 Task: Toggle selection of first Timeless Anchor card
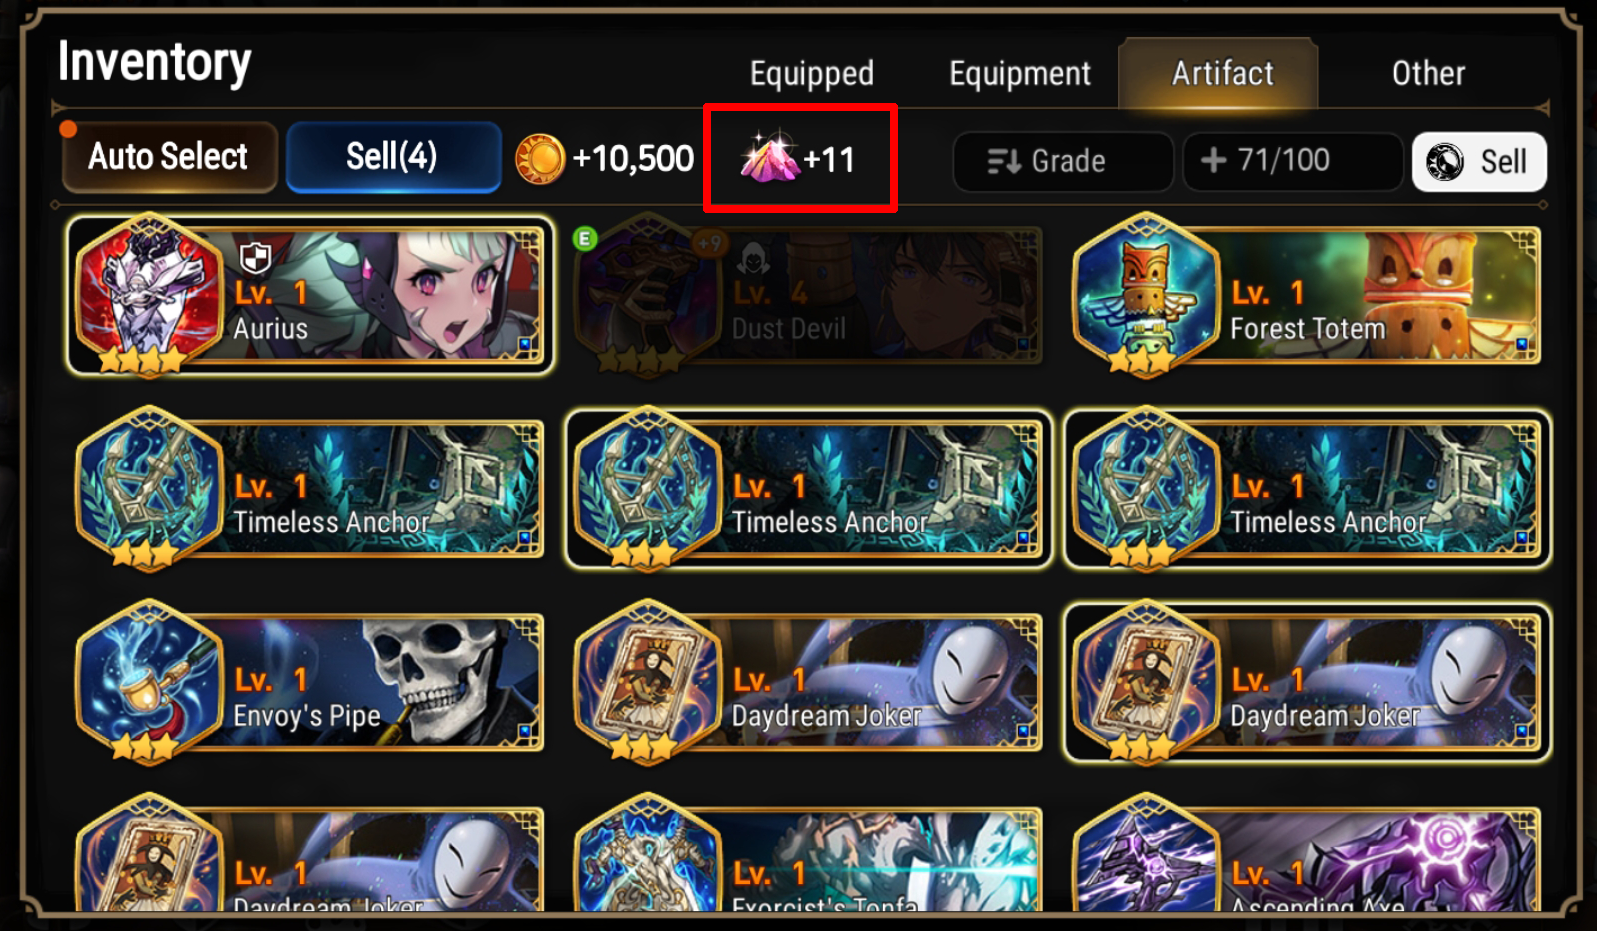click(310, 489)
